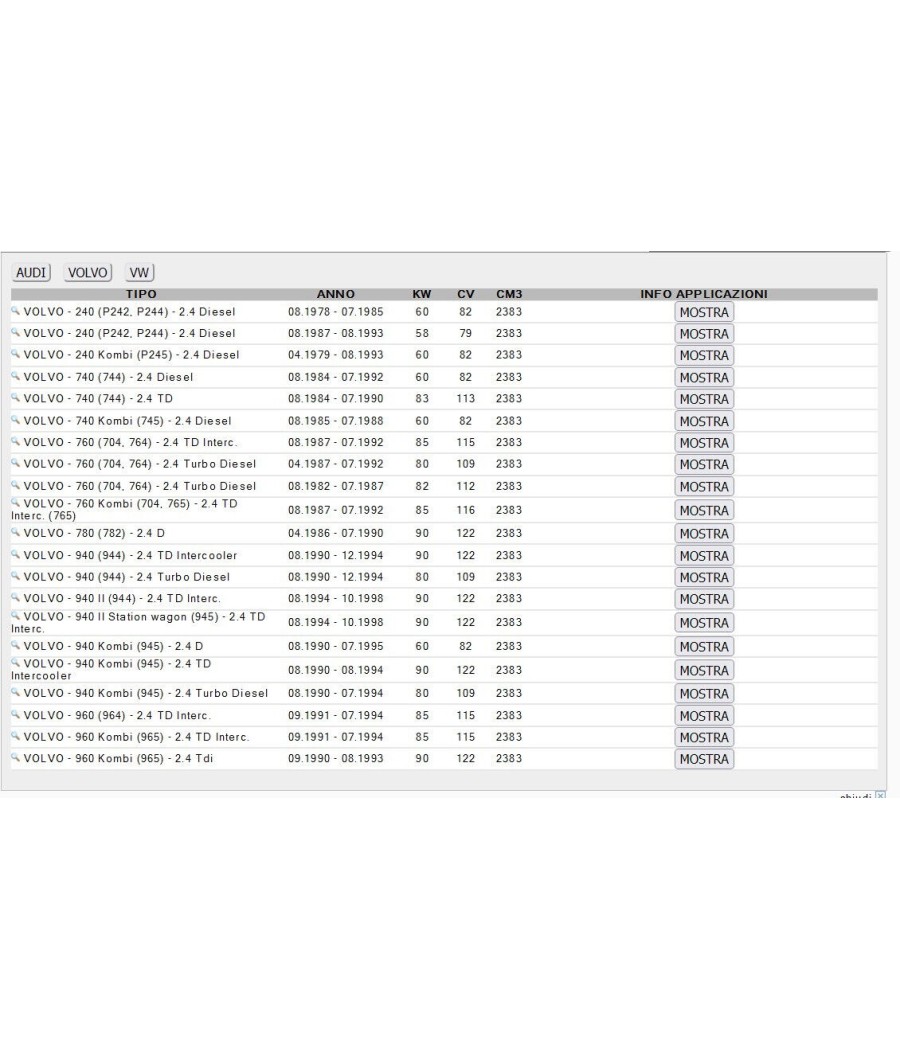Click magnifier icon for 760 2.4 TD Interc. sedan
This screenshot has width=900, height=1050.
pyautogui.click(x=15, y=441)
